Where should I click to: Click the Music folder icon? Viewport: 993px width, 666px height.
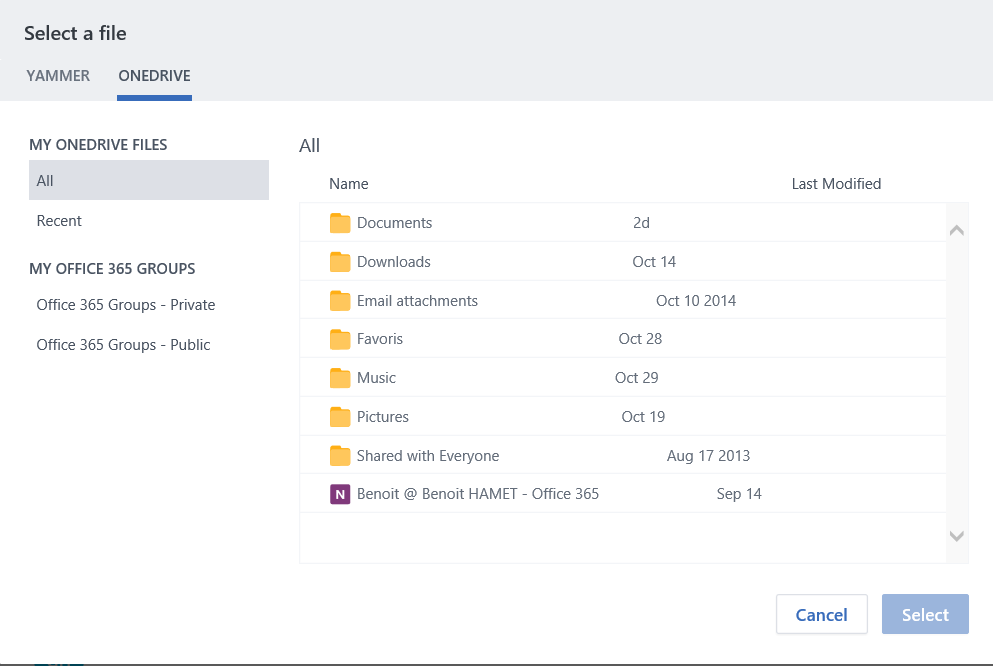[340, 378]
